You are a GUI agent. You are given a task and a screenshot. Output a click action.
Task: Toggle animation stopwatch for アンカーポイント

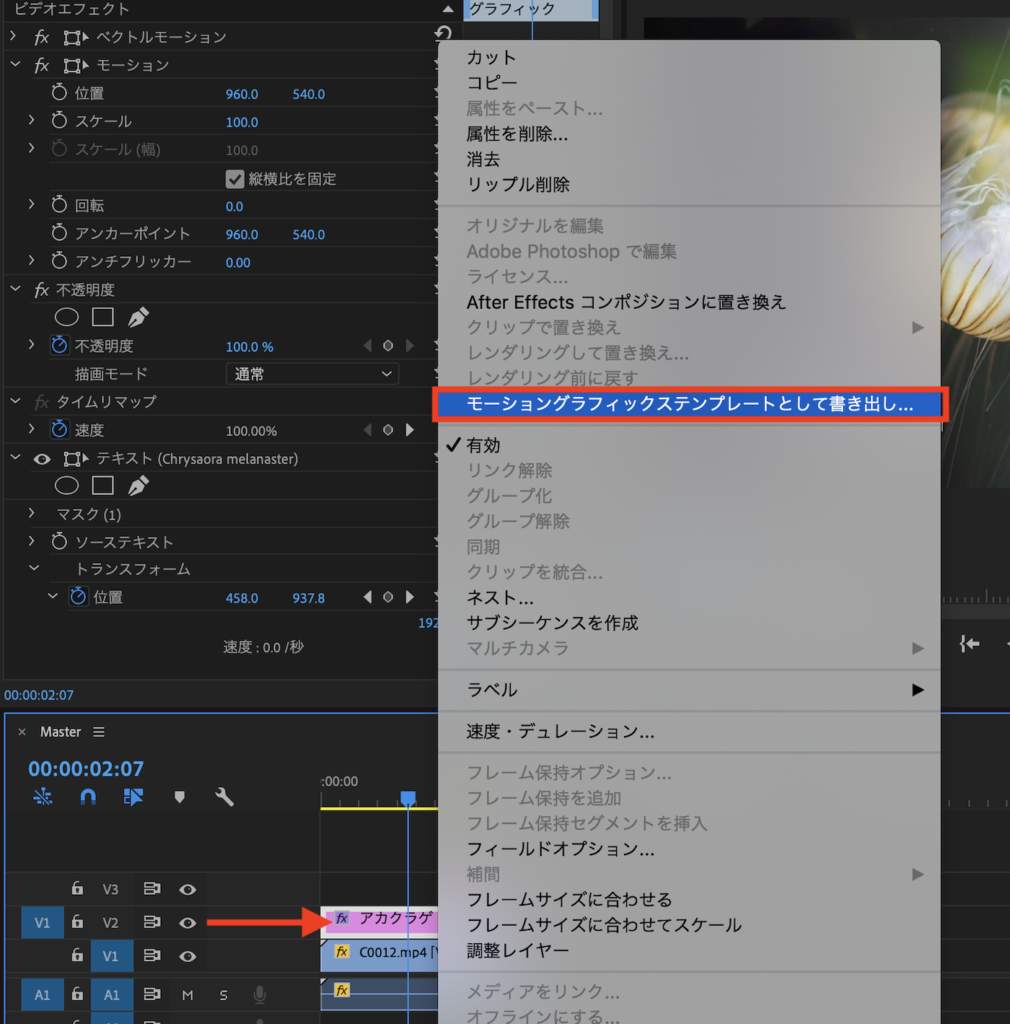click(59, 233)
